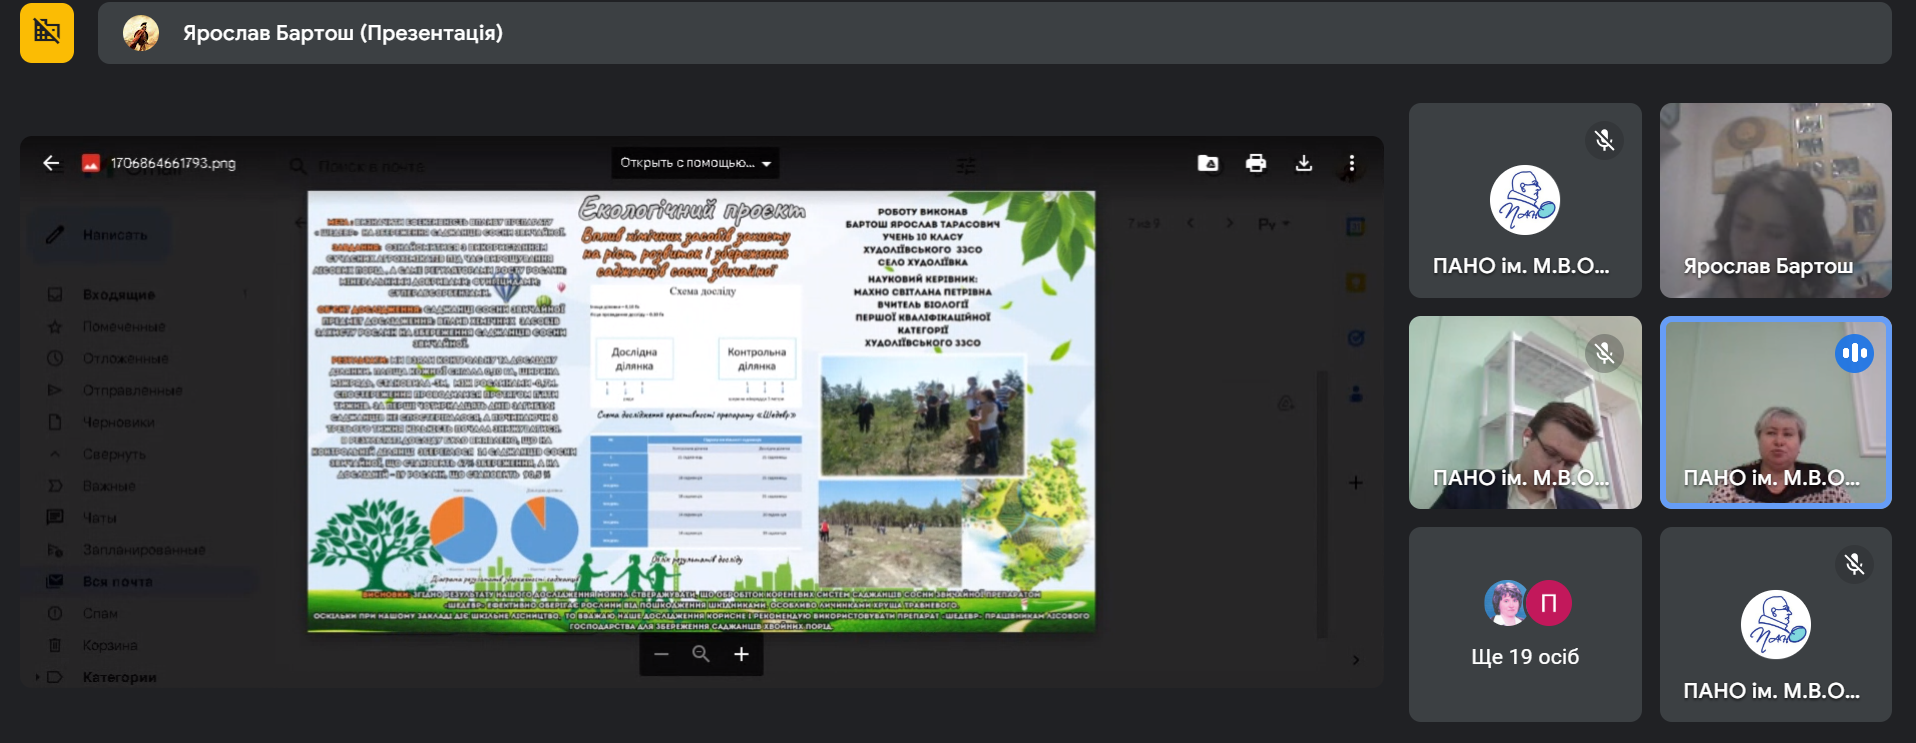Open Gmail search filter options icon
Viewport: 1916px width, 743px height.
(966, 166)
